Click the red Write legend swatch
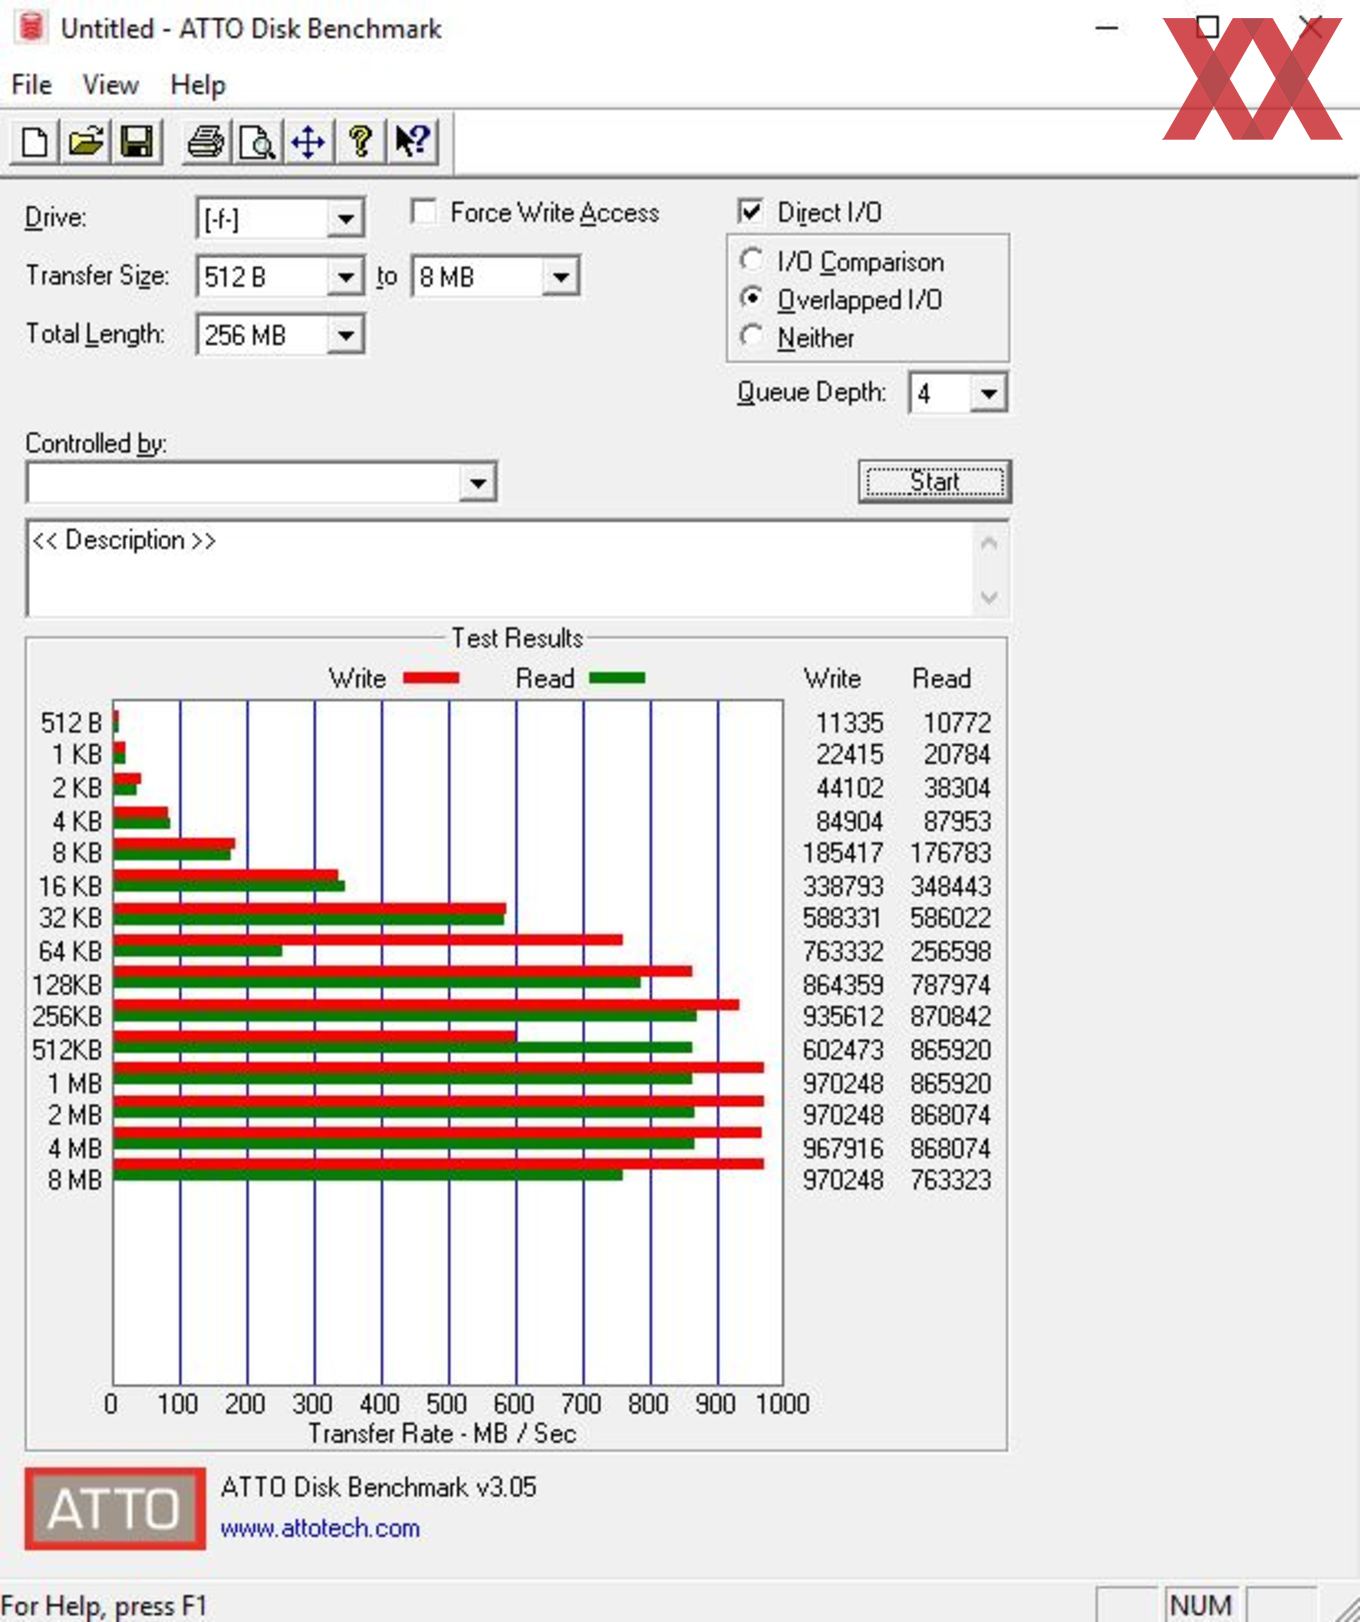This screenshot has height=1622, width=1360. tap(431, 678)
